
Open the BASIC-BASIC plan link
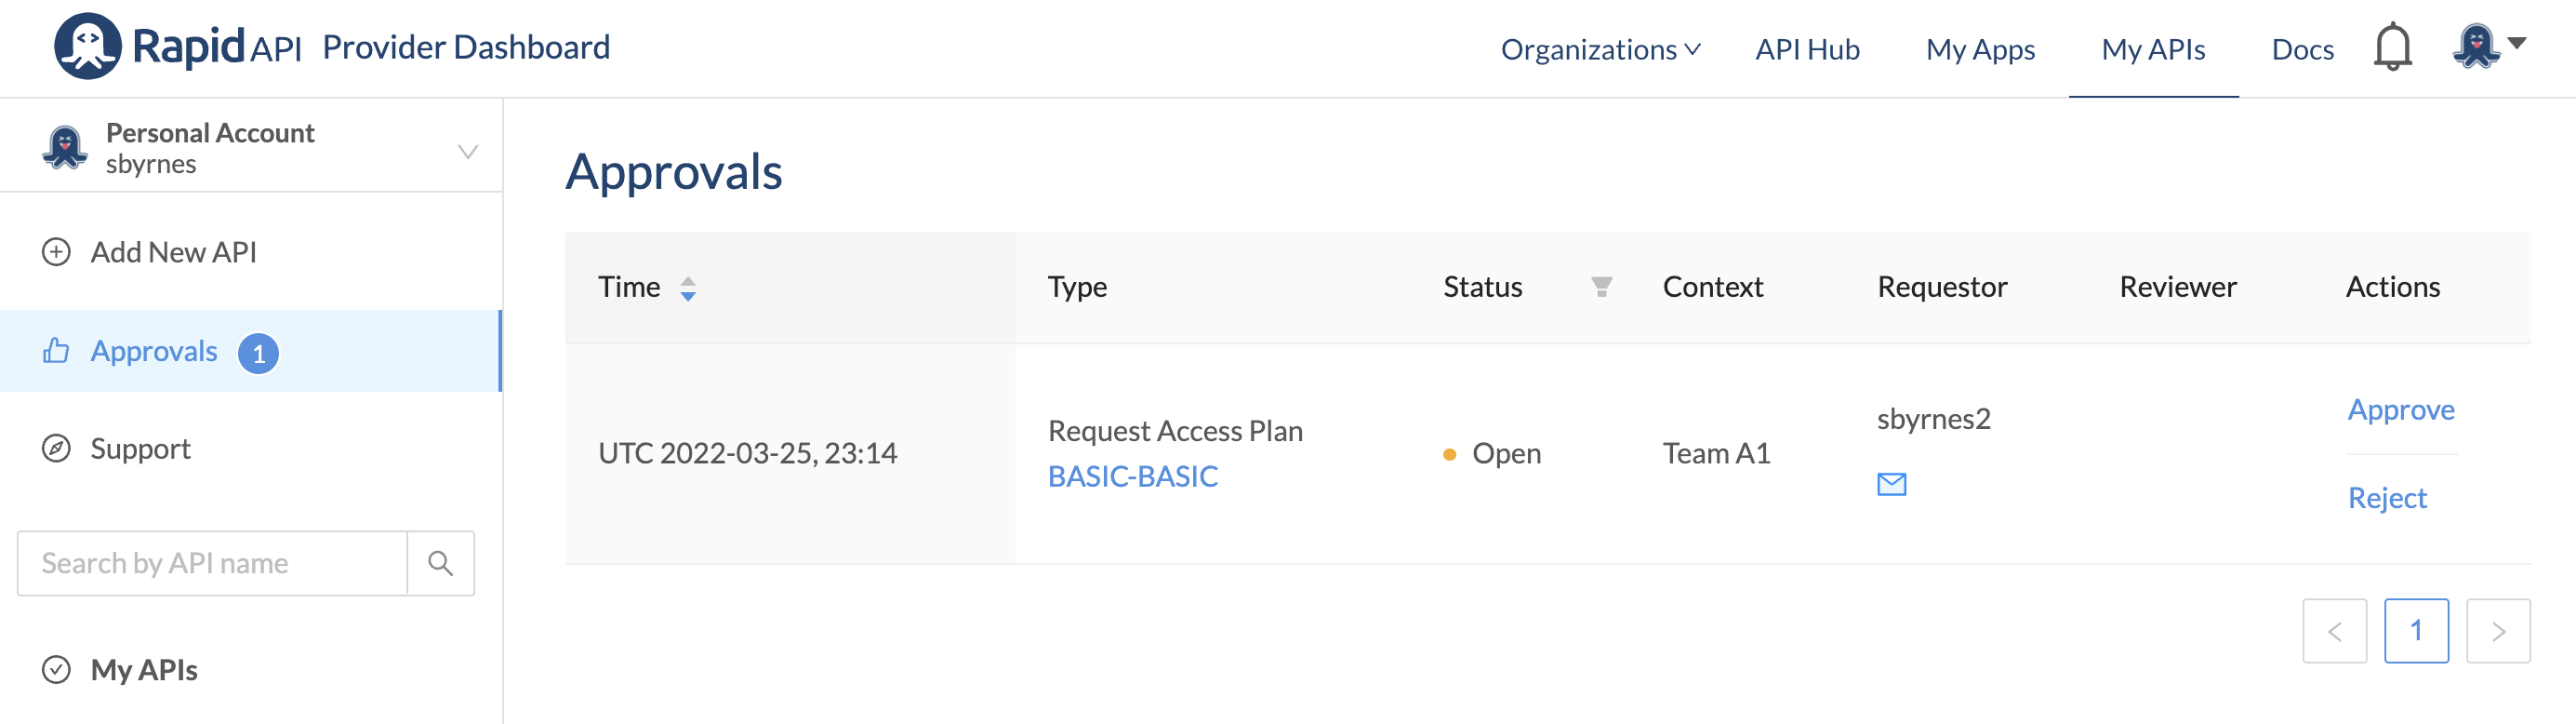(x=1132, y=476)
